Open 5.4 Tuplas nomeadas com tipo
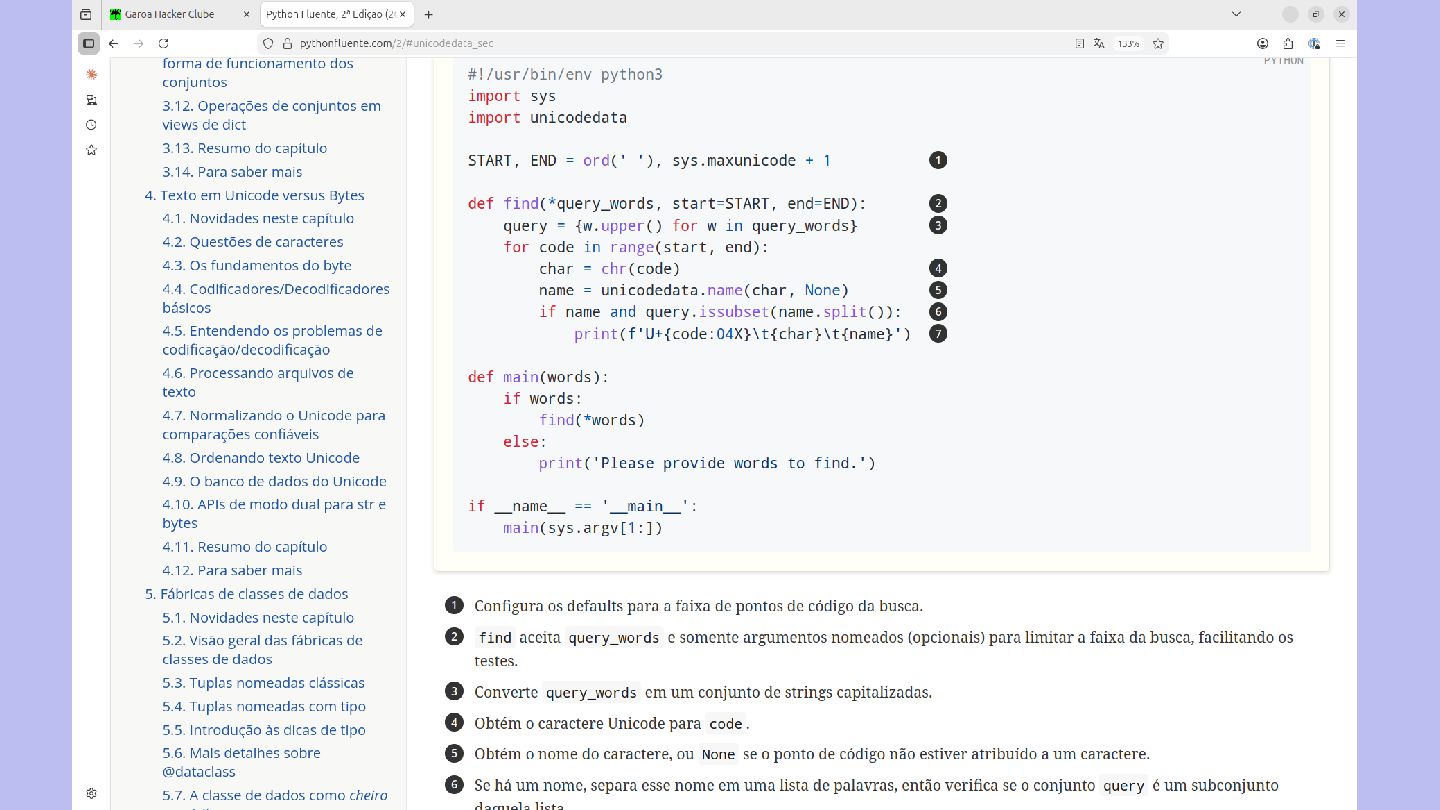 [264, 706]
